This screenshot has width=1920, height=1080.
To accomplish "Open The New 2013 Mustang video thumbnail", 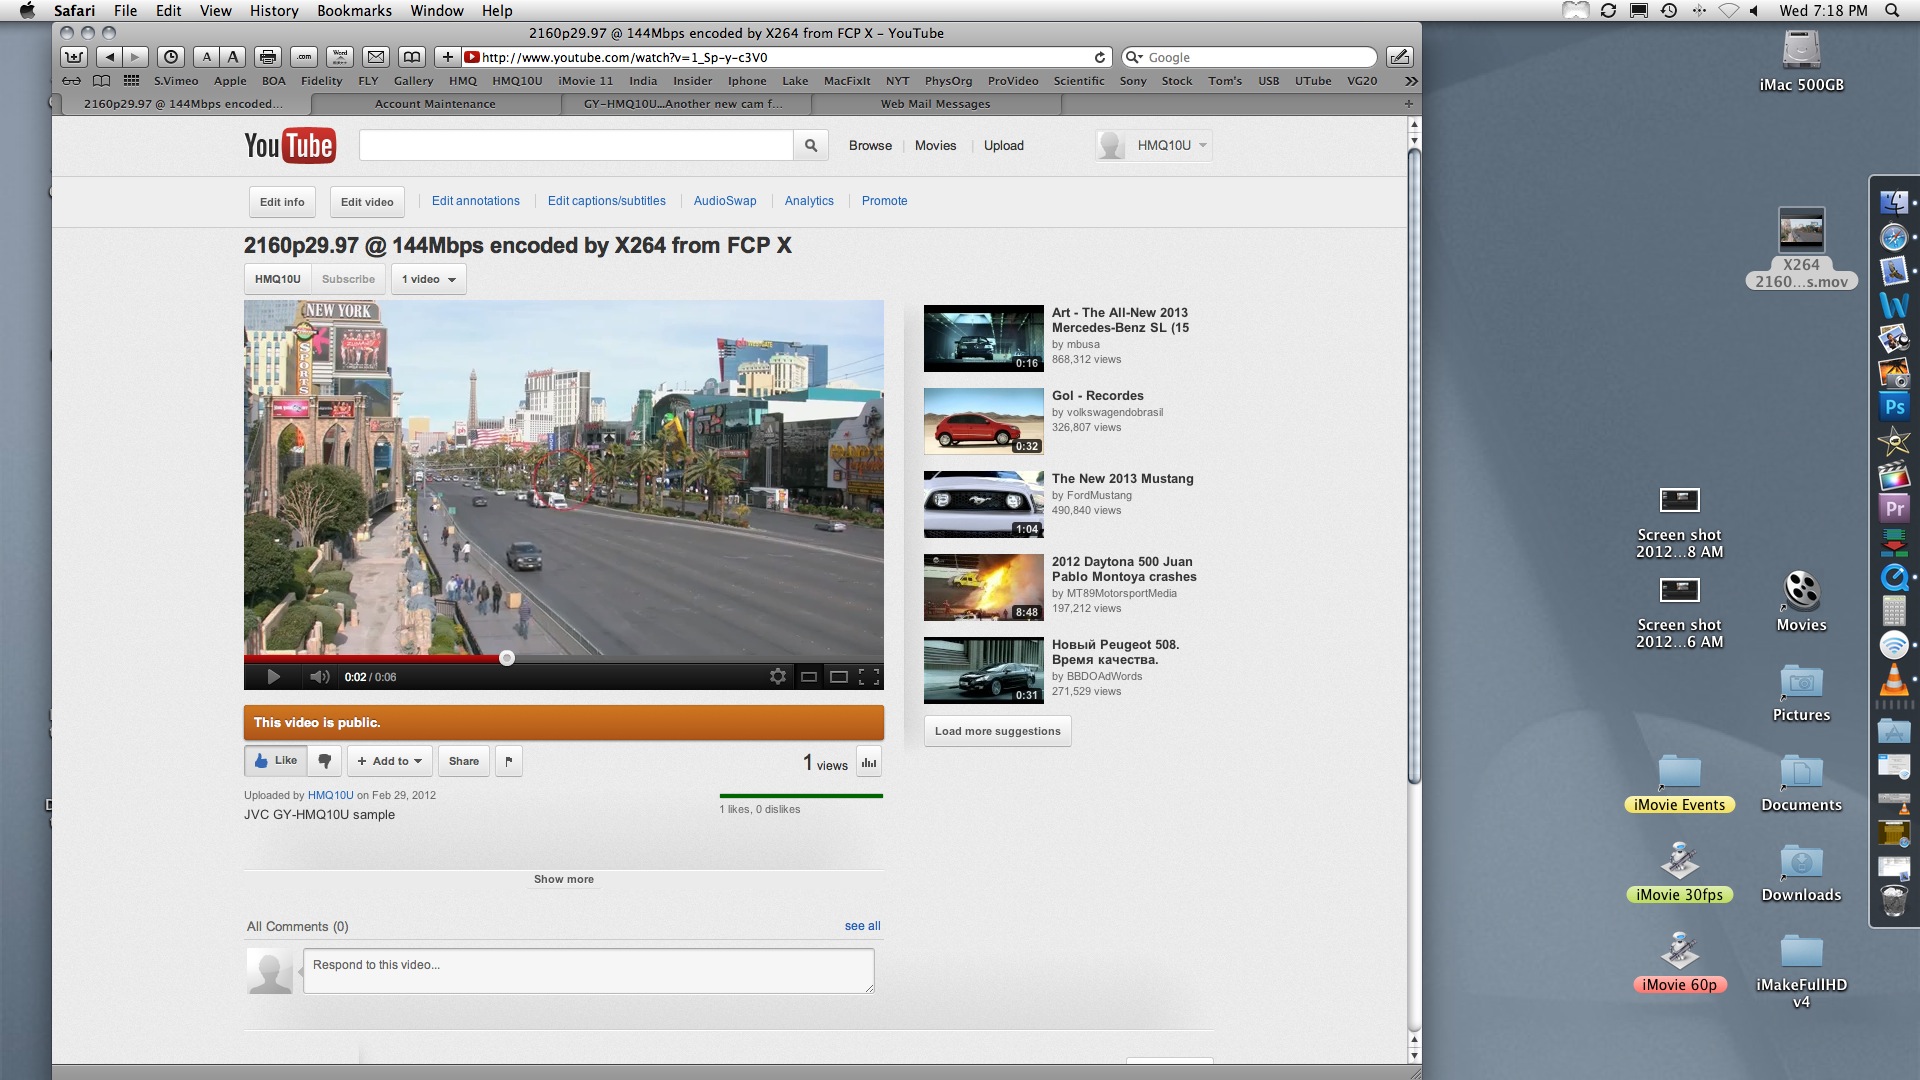I will (984, 505).
